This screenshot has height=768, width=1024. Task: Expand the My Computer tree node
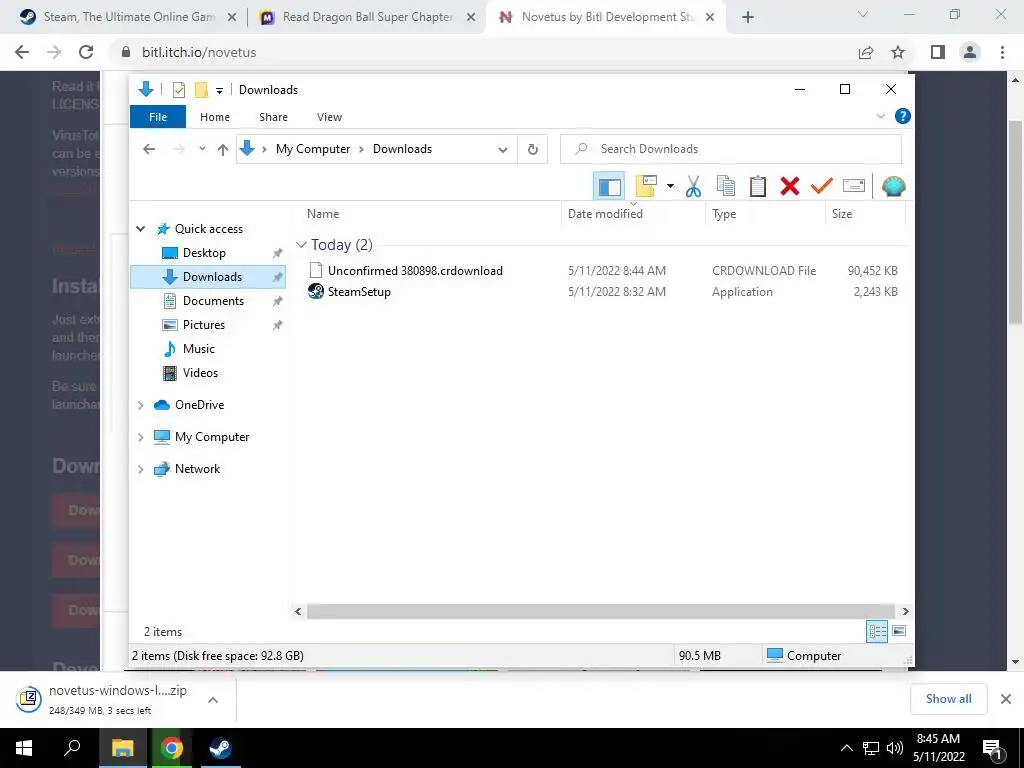pos(140,437)
